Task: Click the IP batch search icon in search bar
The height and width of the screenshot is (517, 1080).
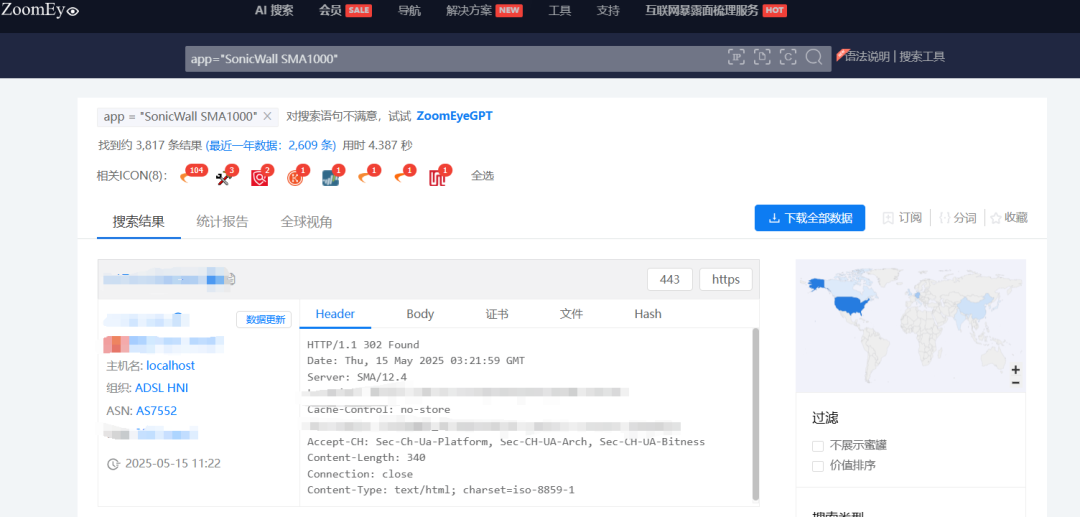Action: click(x=736, y=57)
